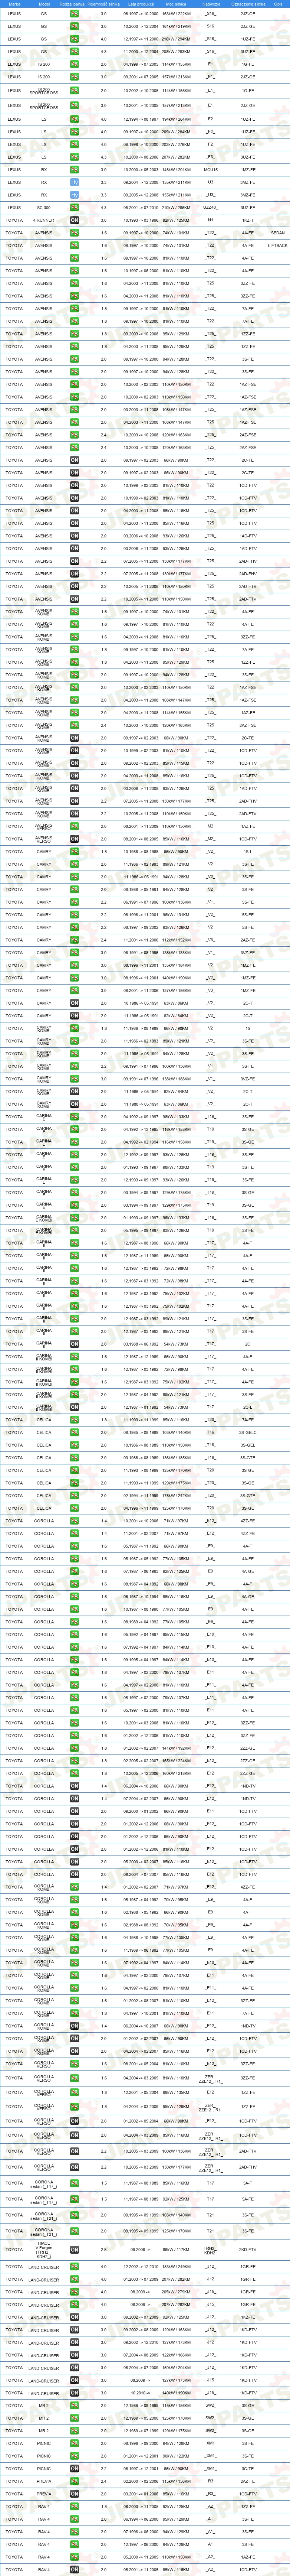
Task: Select the LIFTBACK description cell
Action: [x=278, y=246]
